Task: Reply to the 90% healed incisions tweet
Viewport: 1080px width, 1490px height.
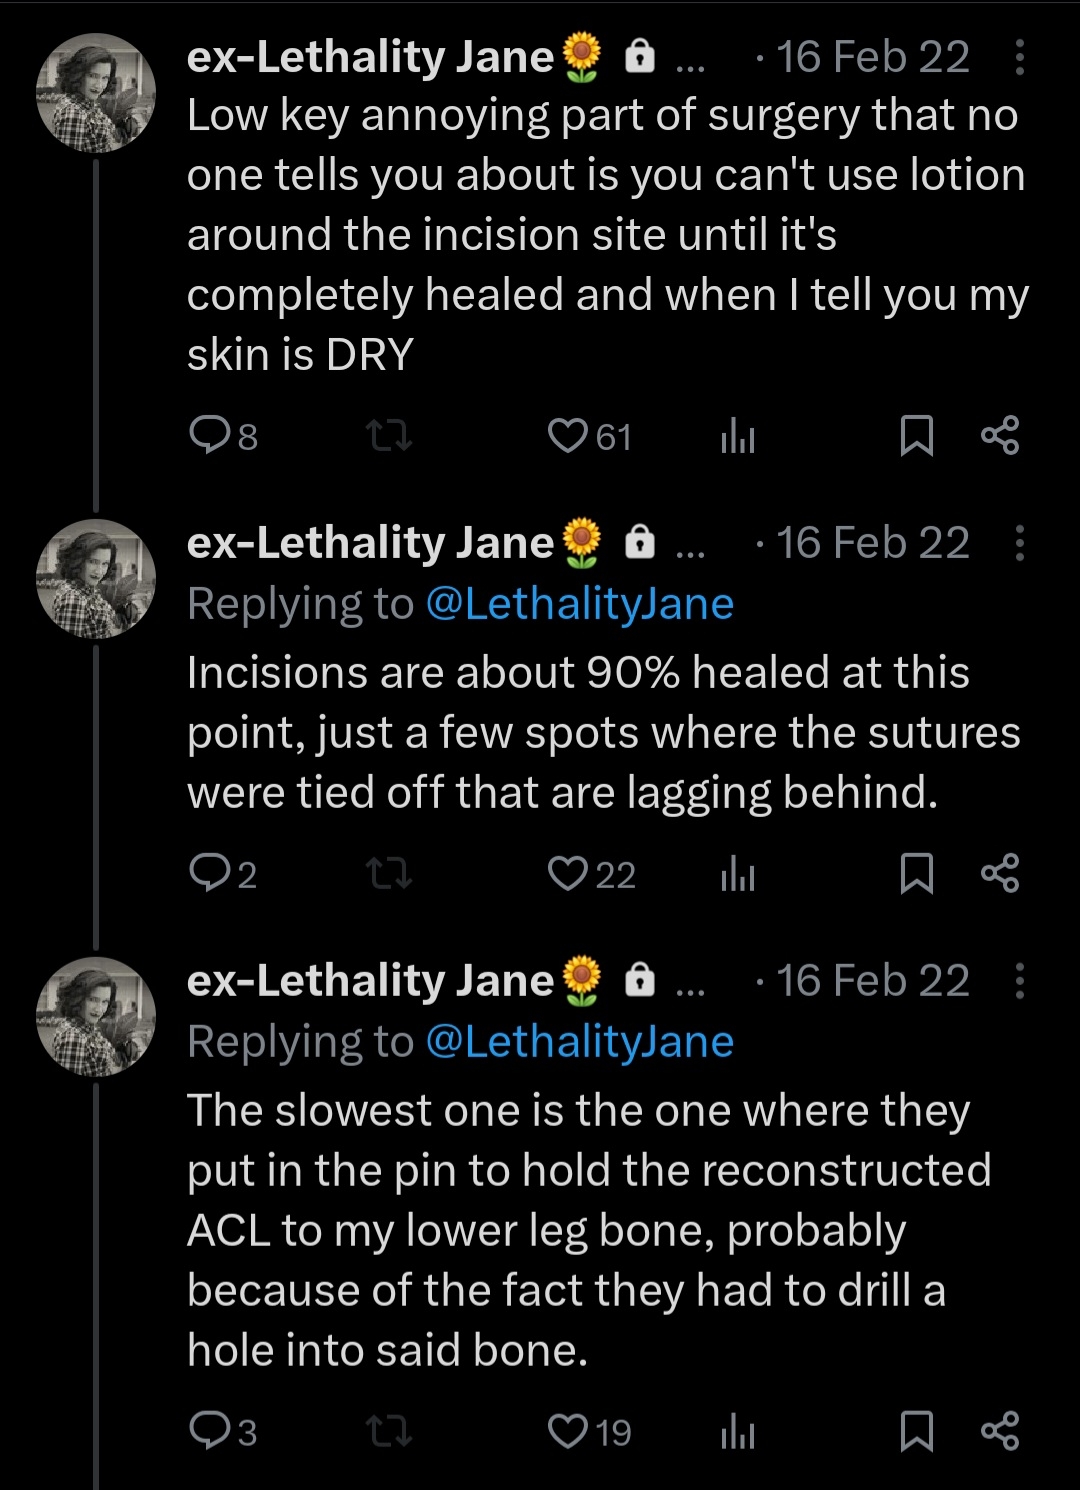Action: [211, 874]
